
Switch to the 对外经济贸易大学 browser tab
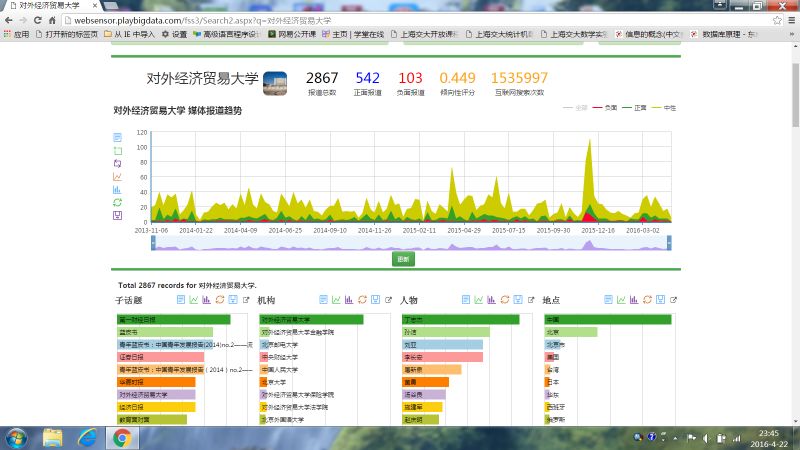pos(70,6)
